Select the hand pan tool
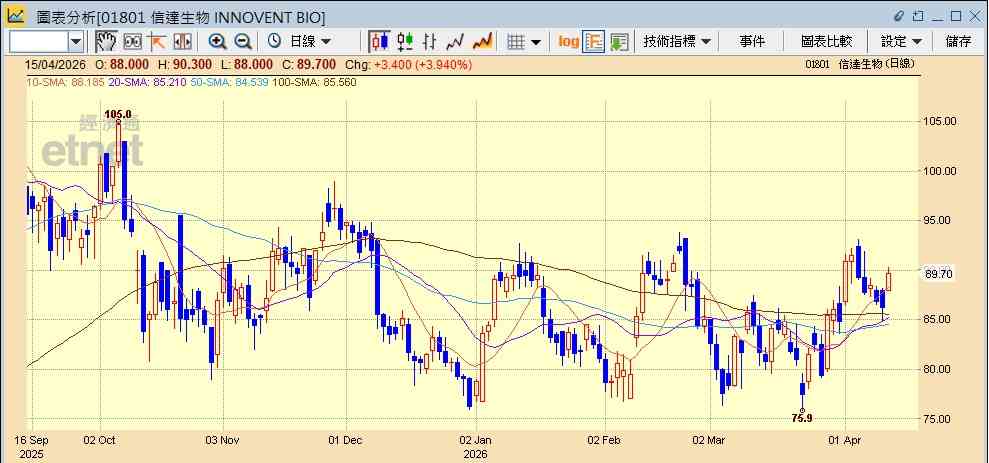Viewport: 989px width, 463px height. click(x=106, y=42)
